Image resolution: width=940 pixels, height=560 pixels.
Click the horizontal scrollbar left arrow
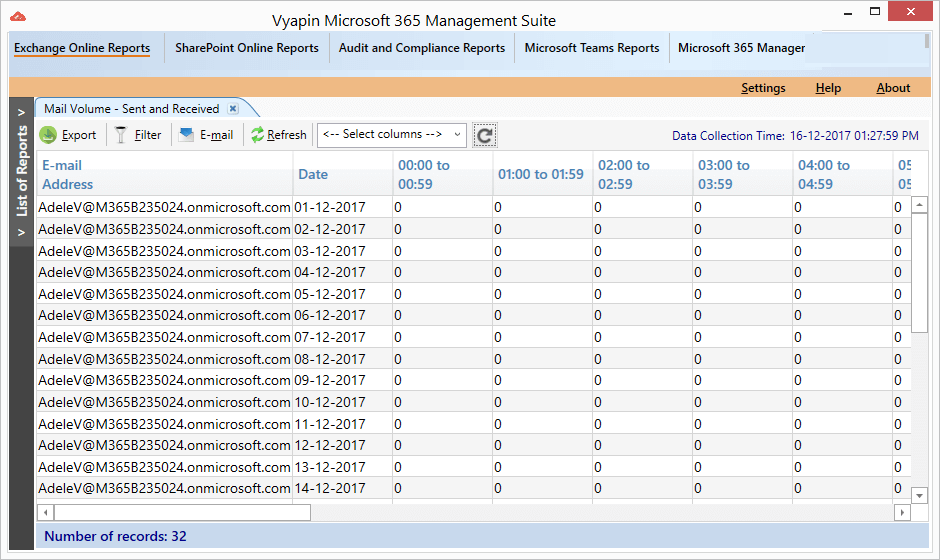46,513
